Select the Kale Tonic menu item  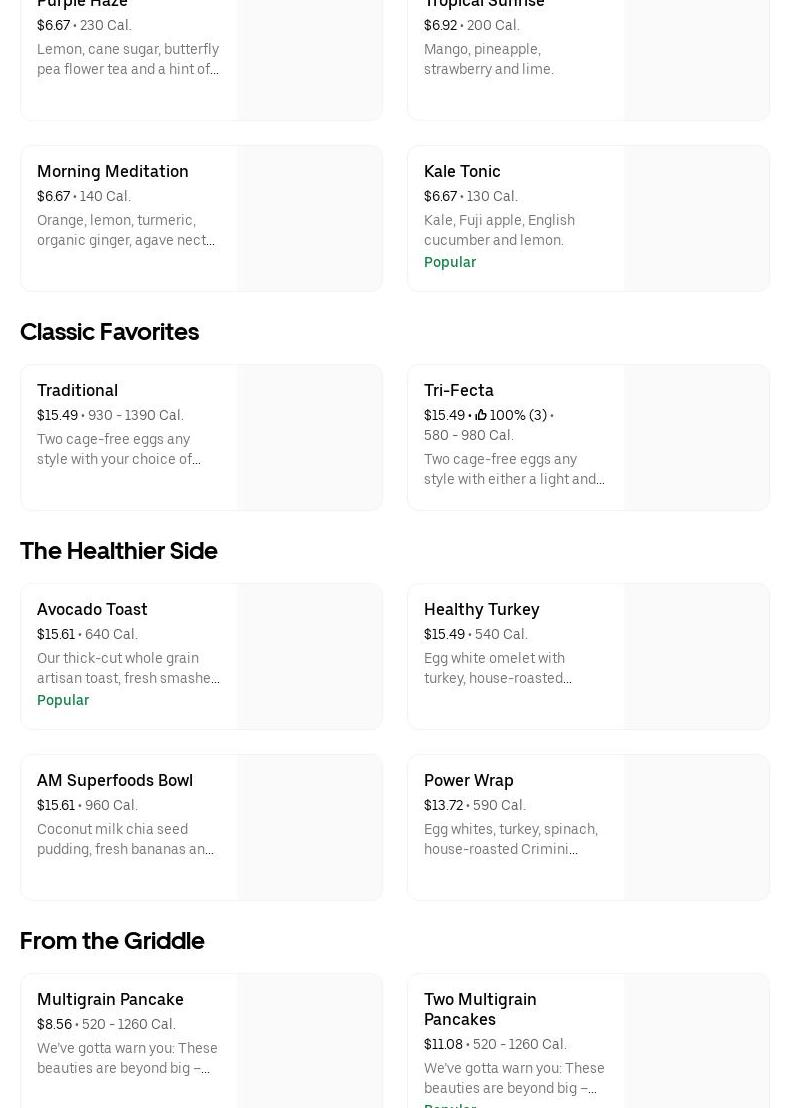462,171
